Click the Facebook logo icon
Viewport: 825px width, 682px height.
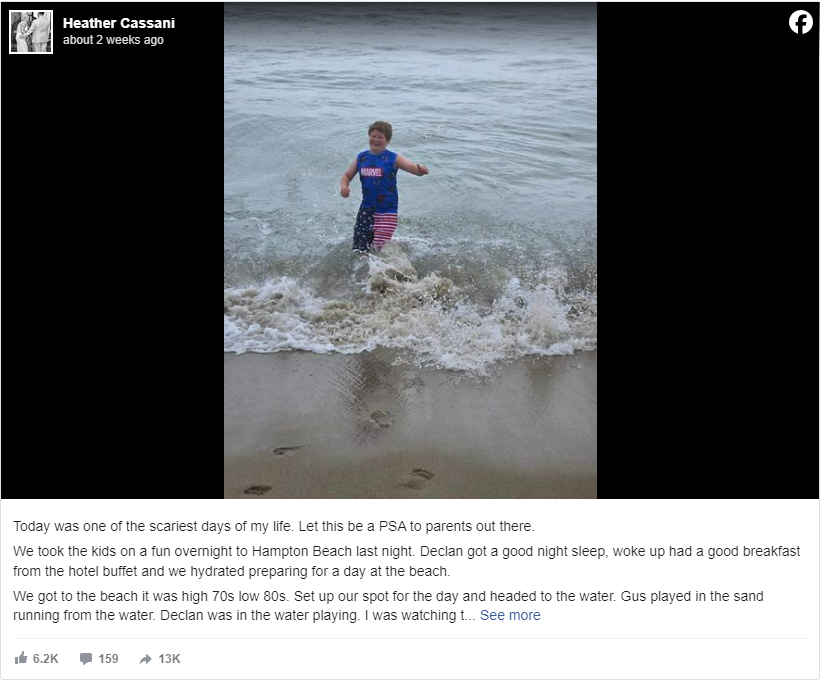coord(800,23)
